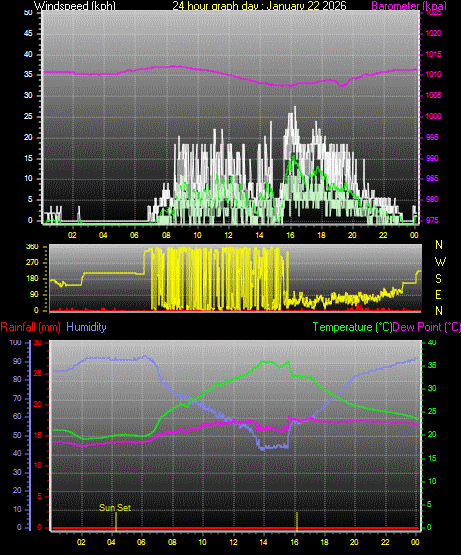Click barometer axis value 985
The image size is (461, 555).
(x=432, y=178)
